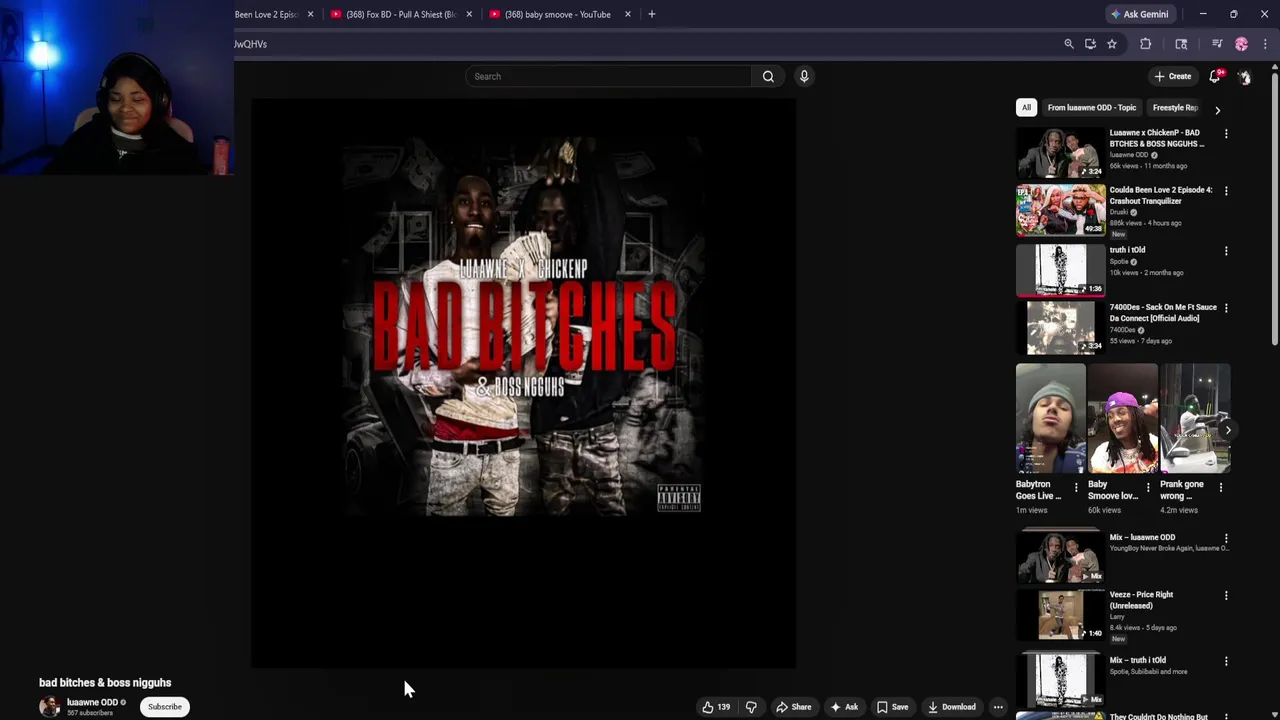Open truth i tOld video thumbnail
The height and width of the screenshot is (720, 1280).
pyautogui.click(x=1061, y=270)
